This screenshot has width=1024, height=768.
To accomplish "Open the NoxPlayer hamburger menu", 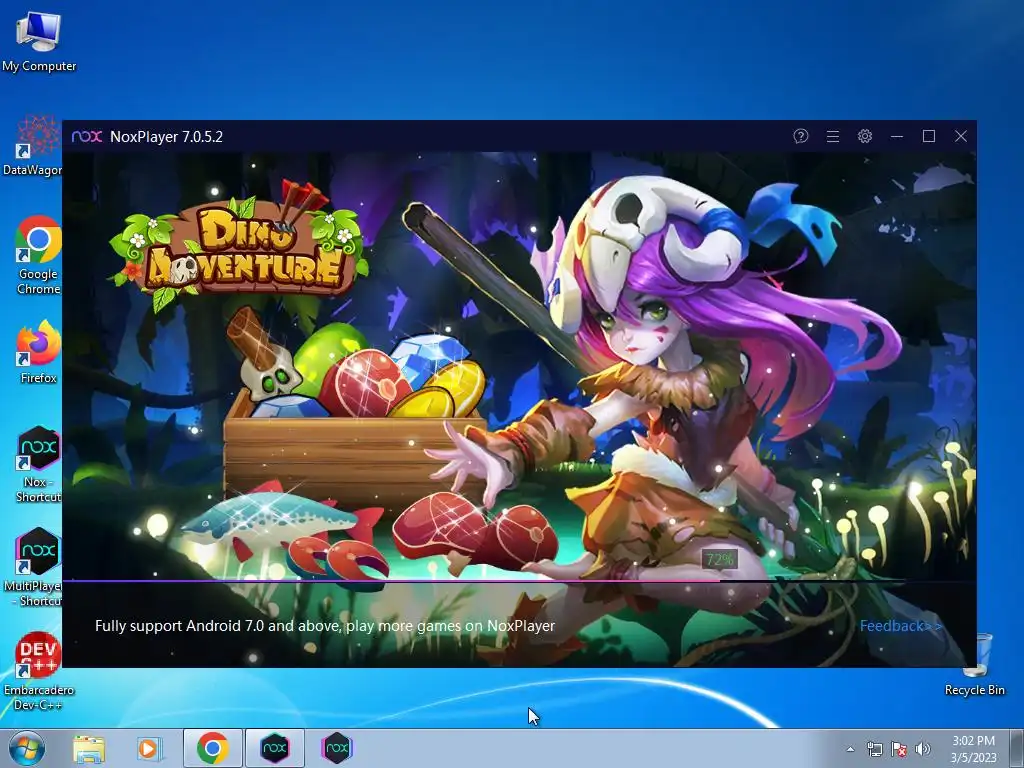I will coord(833,136).
